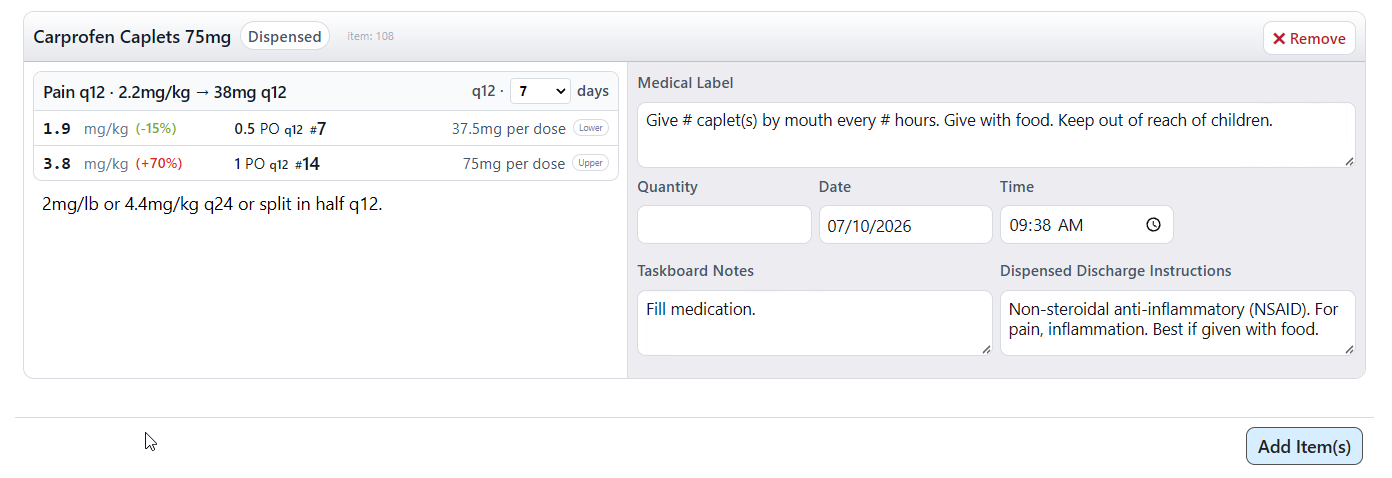Select the Upper dose badge

[x=590, y=163]
